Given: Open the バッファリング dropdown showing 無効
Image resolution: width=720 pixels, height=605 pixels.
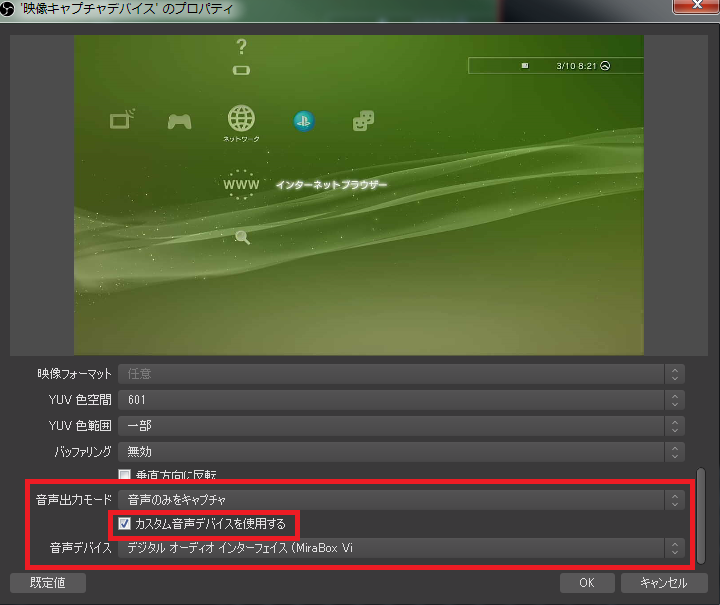Looking at the screenshot, I should click(x=401, y=452).
